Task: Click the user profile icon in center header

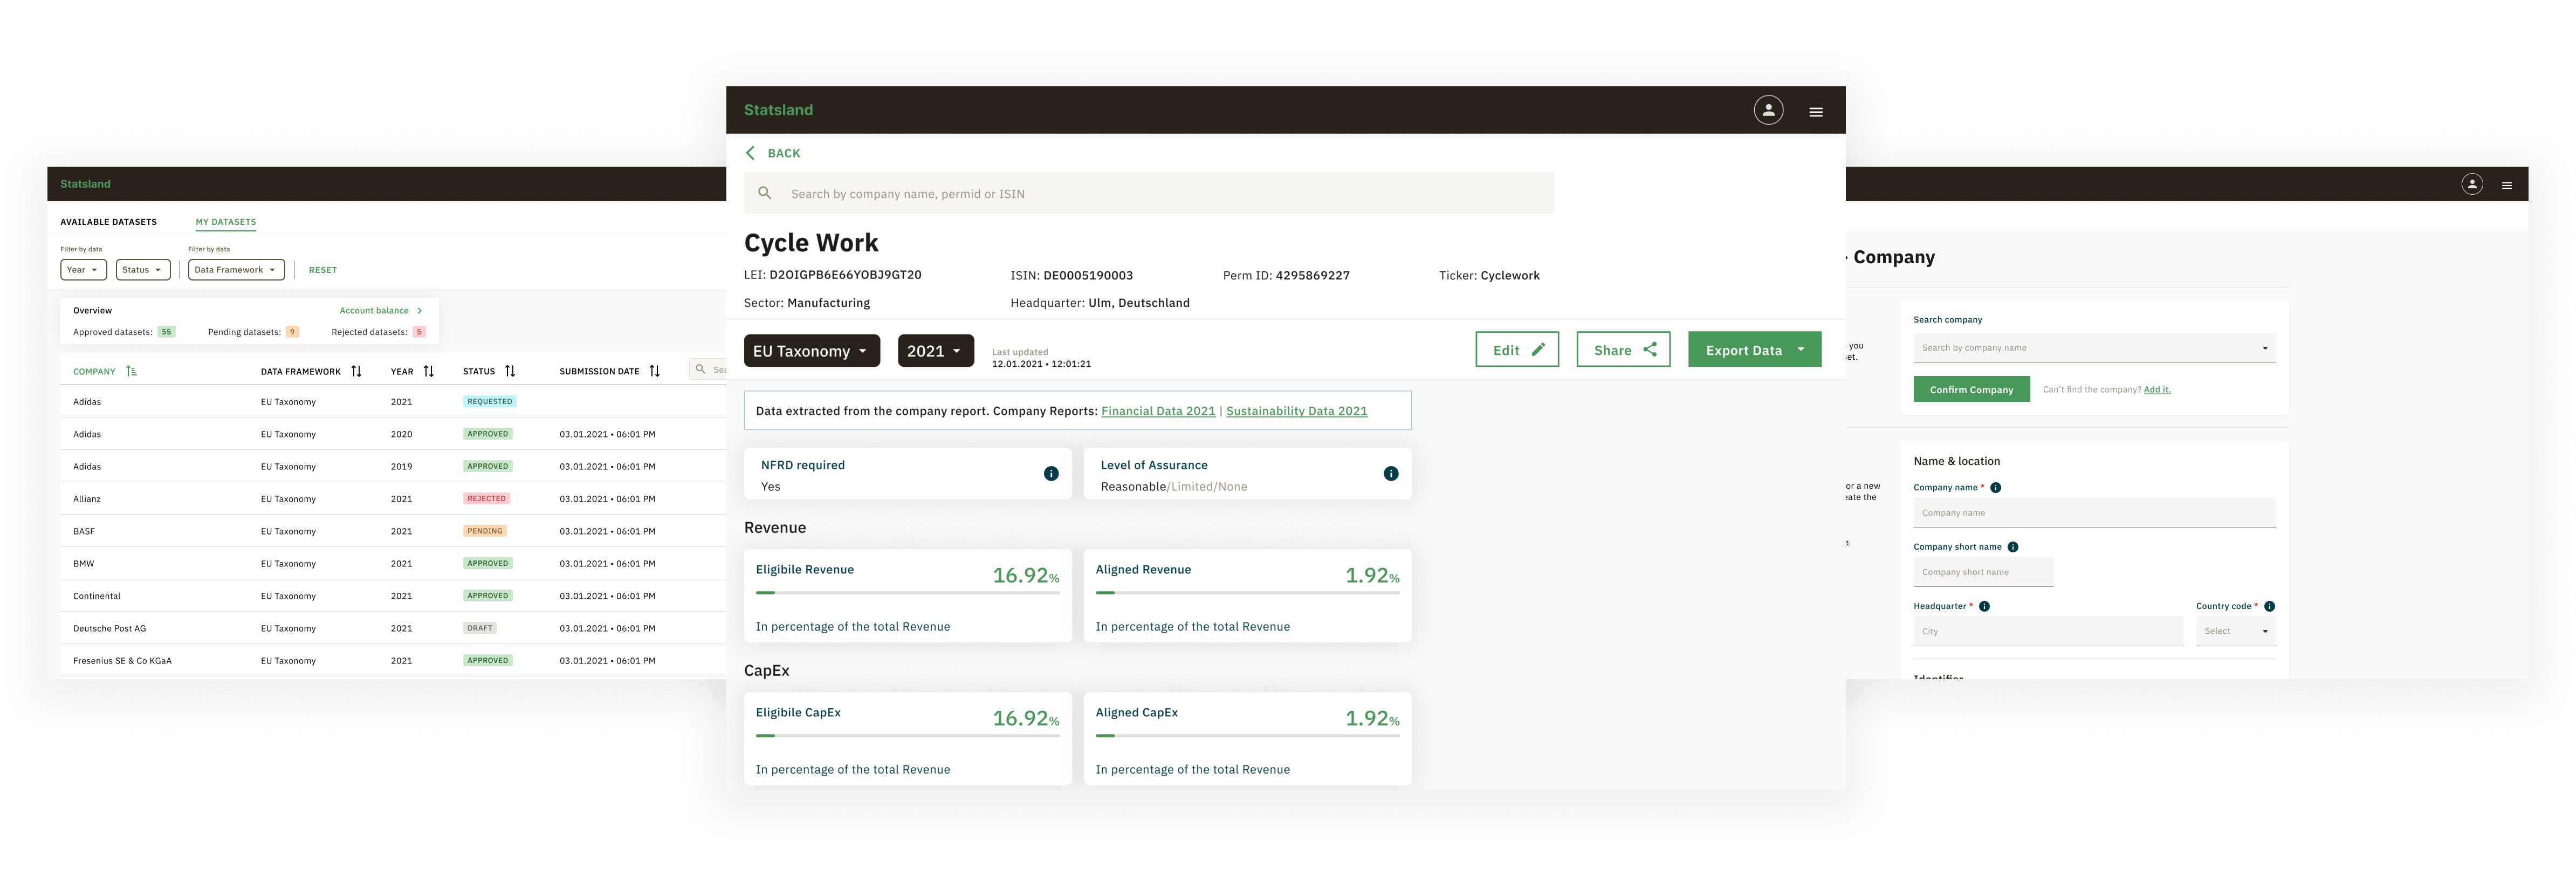Action: coord(1768,110)
